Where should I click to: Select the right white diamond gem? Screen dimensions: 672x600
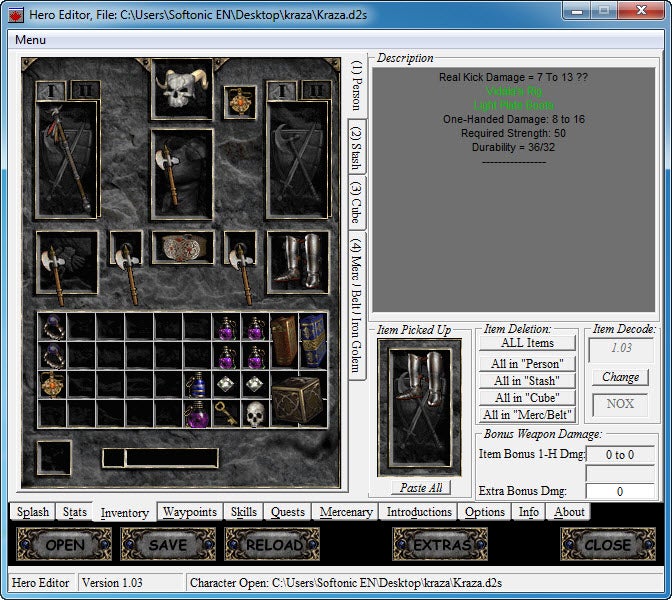[x=255, y=384]
